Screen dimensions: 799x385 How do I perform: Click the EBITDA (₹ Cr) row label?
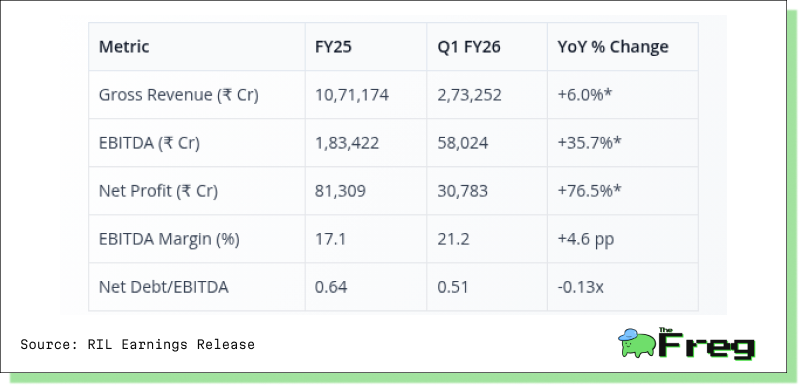(x=149, y=143)
